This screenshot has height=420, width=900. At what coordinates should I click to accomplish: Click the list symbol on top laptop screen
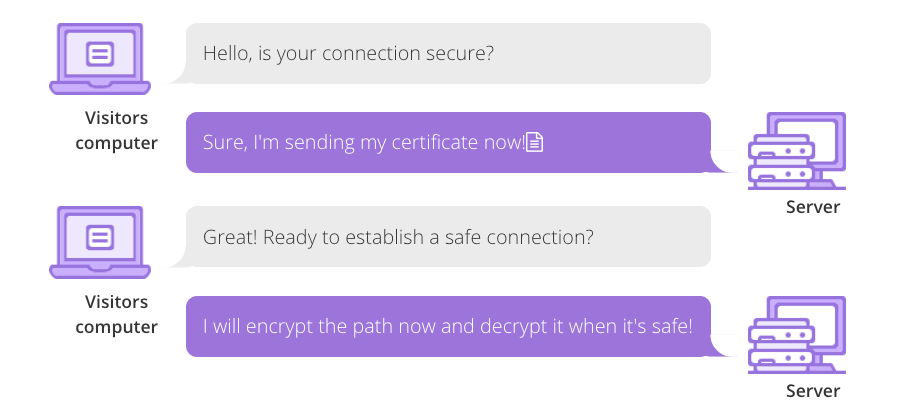[100, 53]
